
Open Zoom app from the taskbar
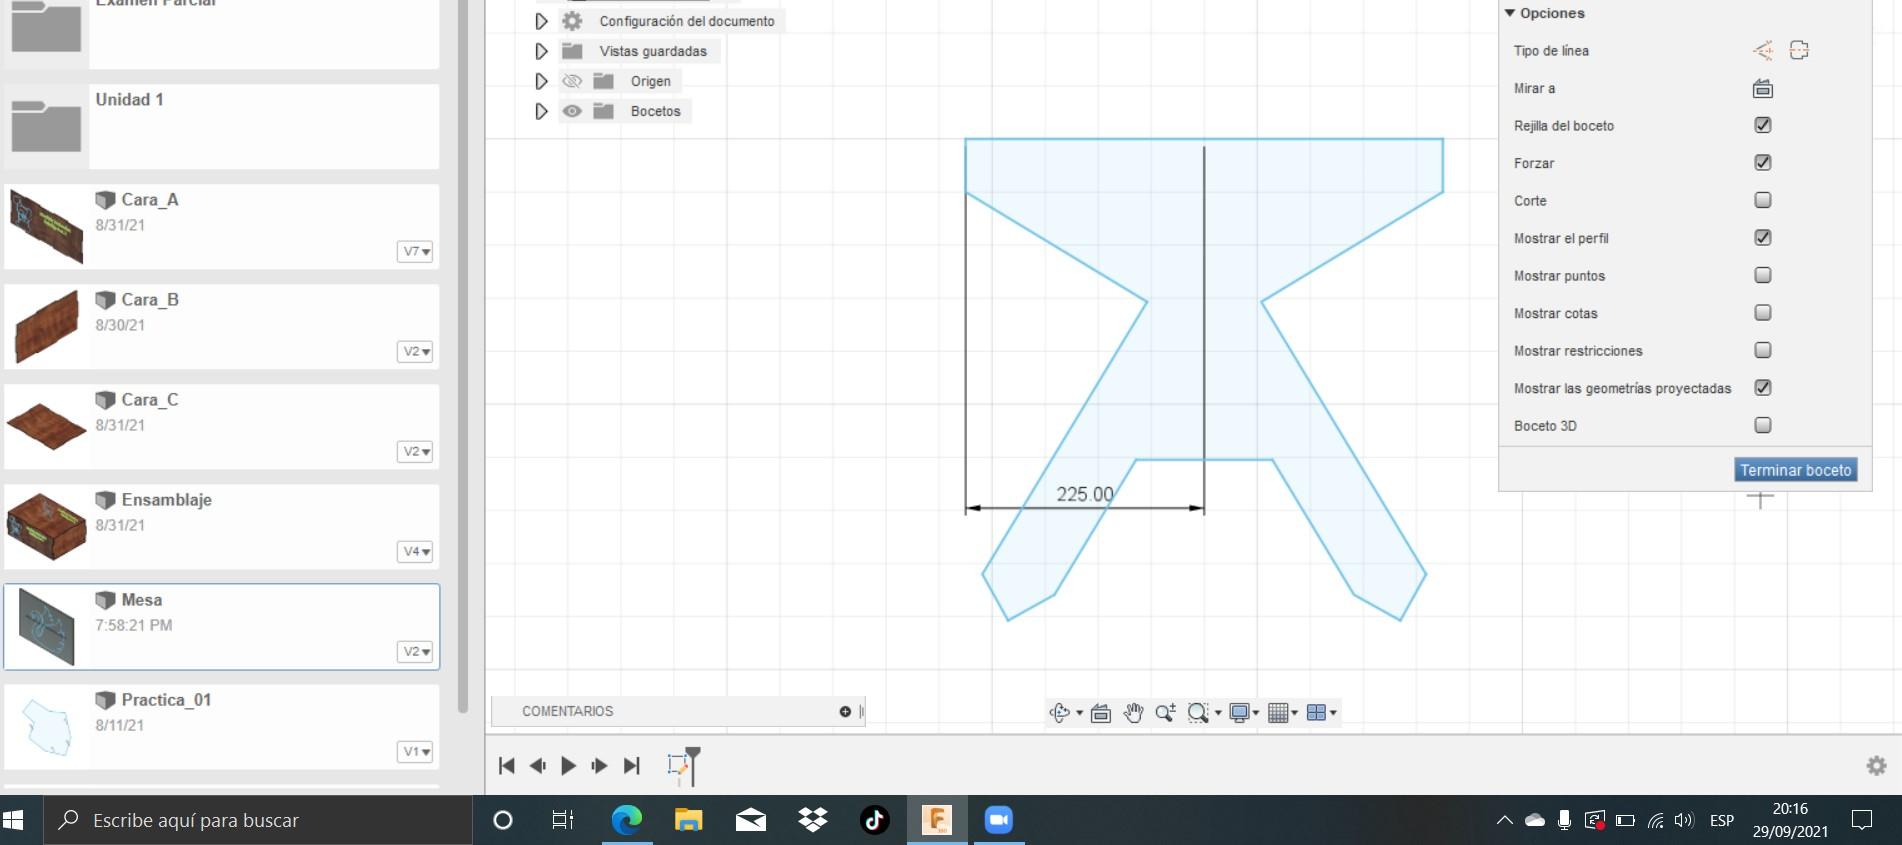998,820
